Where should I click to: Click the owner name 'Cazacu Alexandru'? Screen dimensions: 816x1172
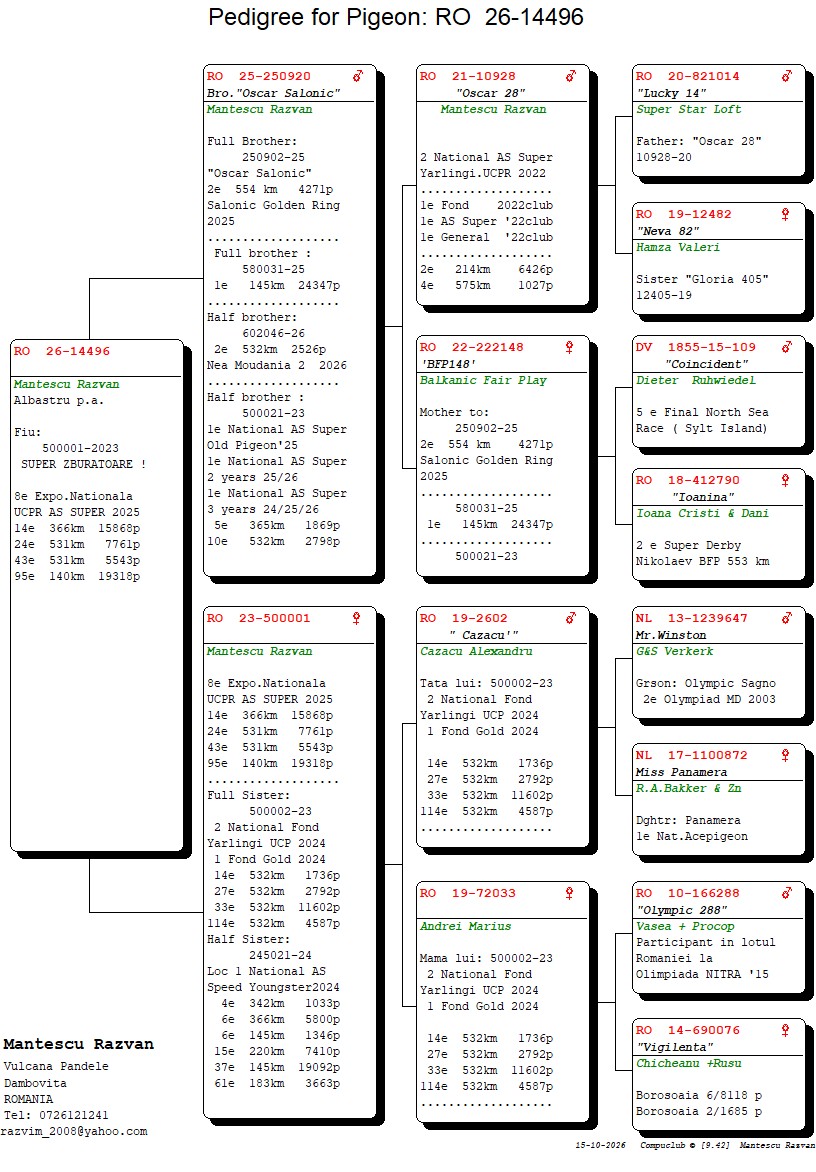point(476,652)
